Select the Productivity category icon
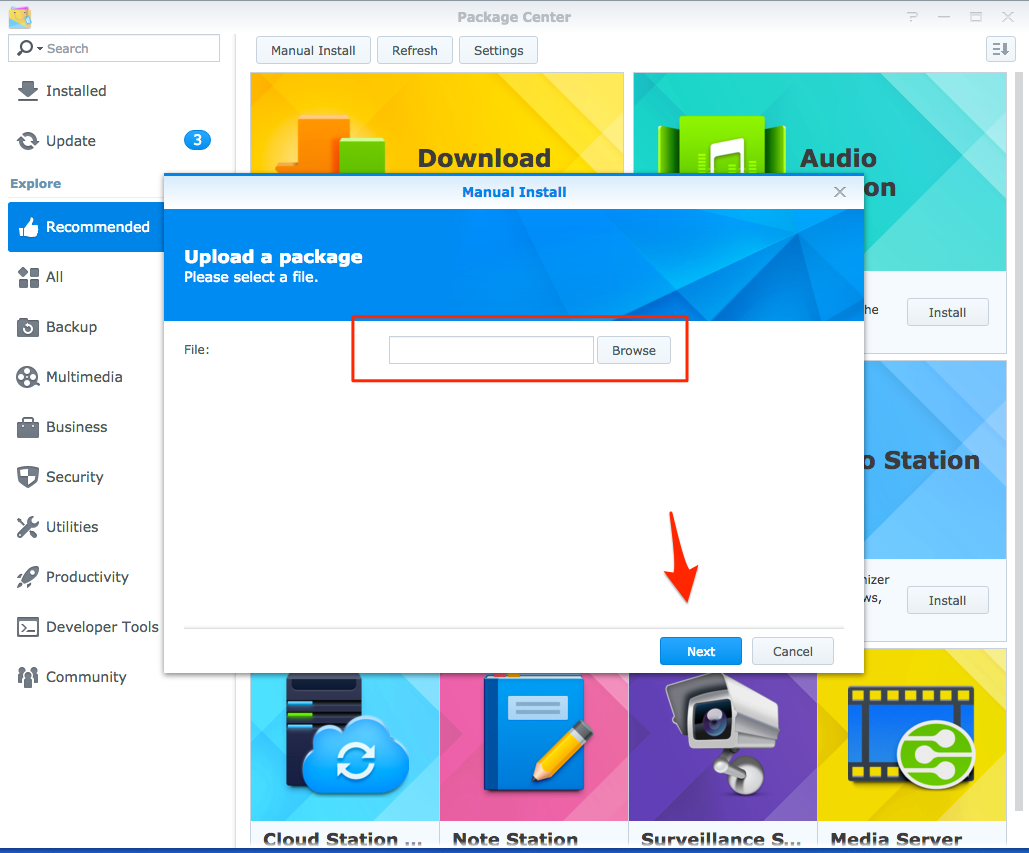 tap(30, 577)
